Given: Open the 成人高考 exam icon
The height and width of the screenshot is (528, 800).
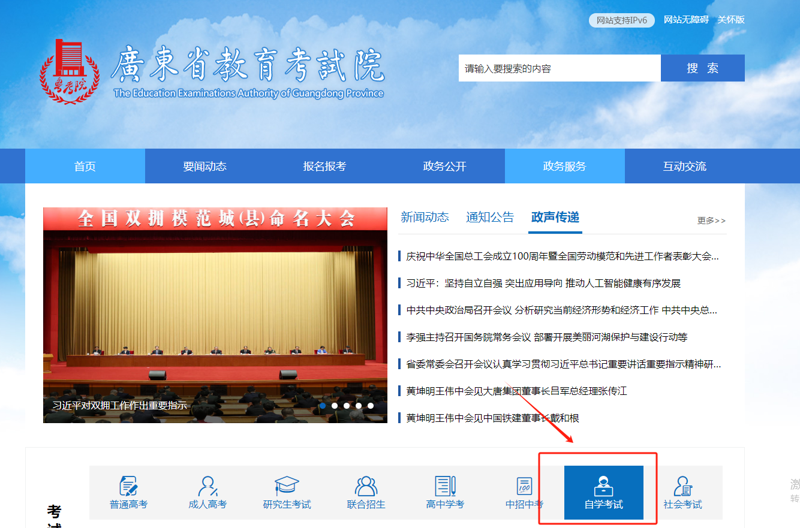Looking at the screenshot, I should [208, 492].
